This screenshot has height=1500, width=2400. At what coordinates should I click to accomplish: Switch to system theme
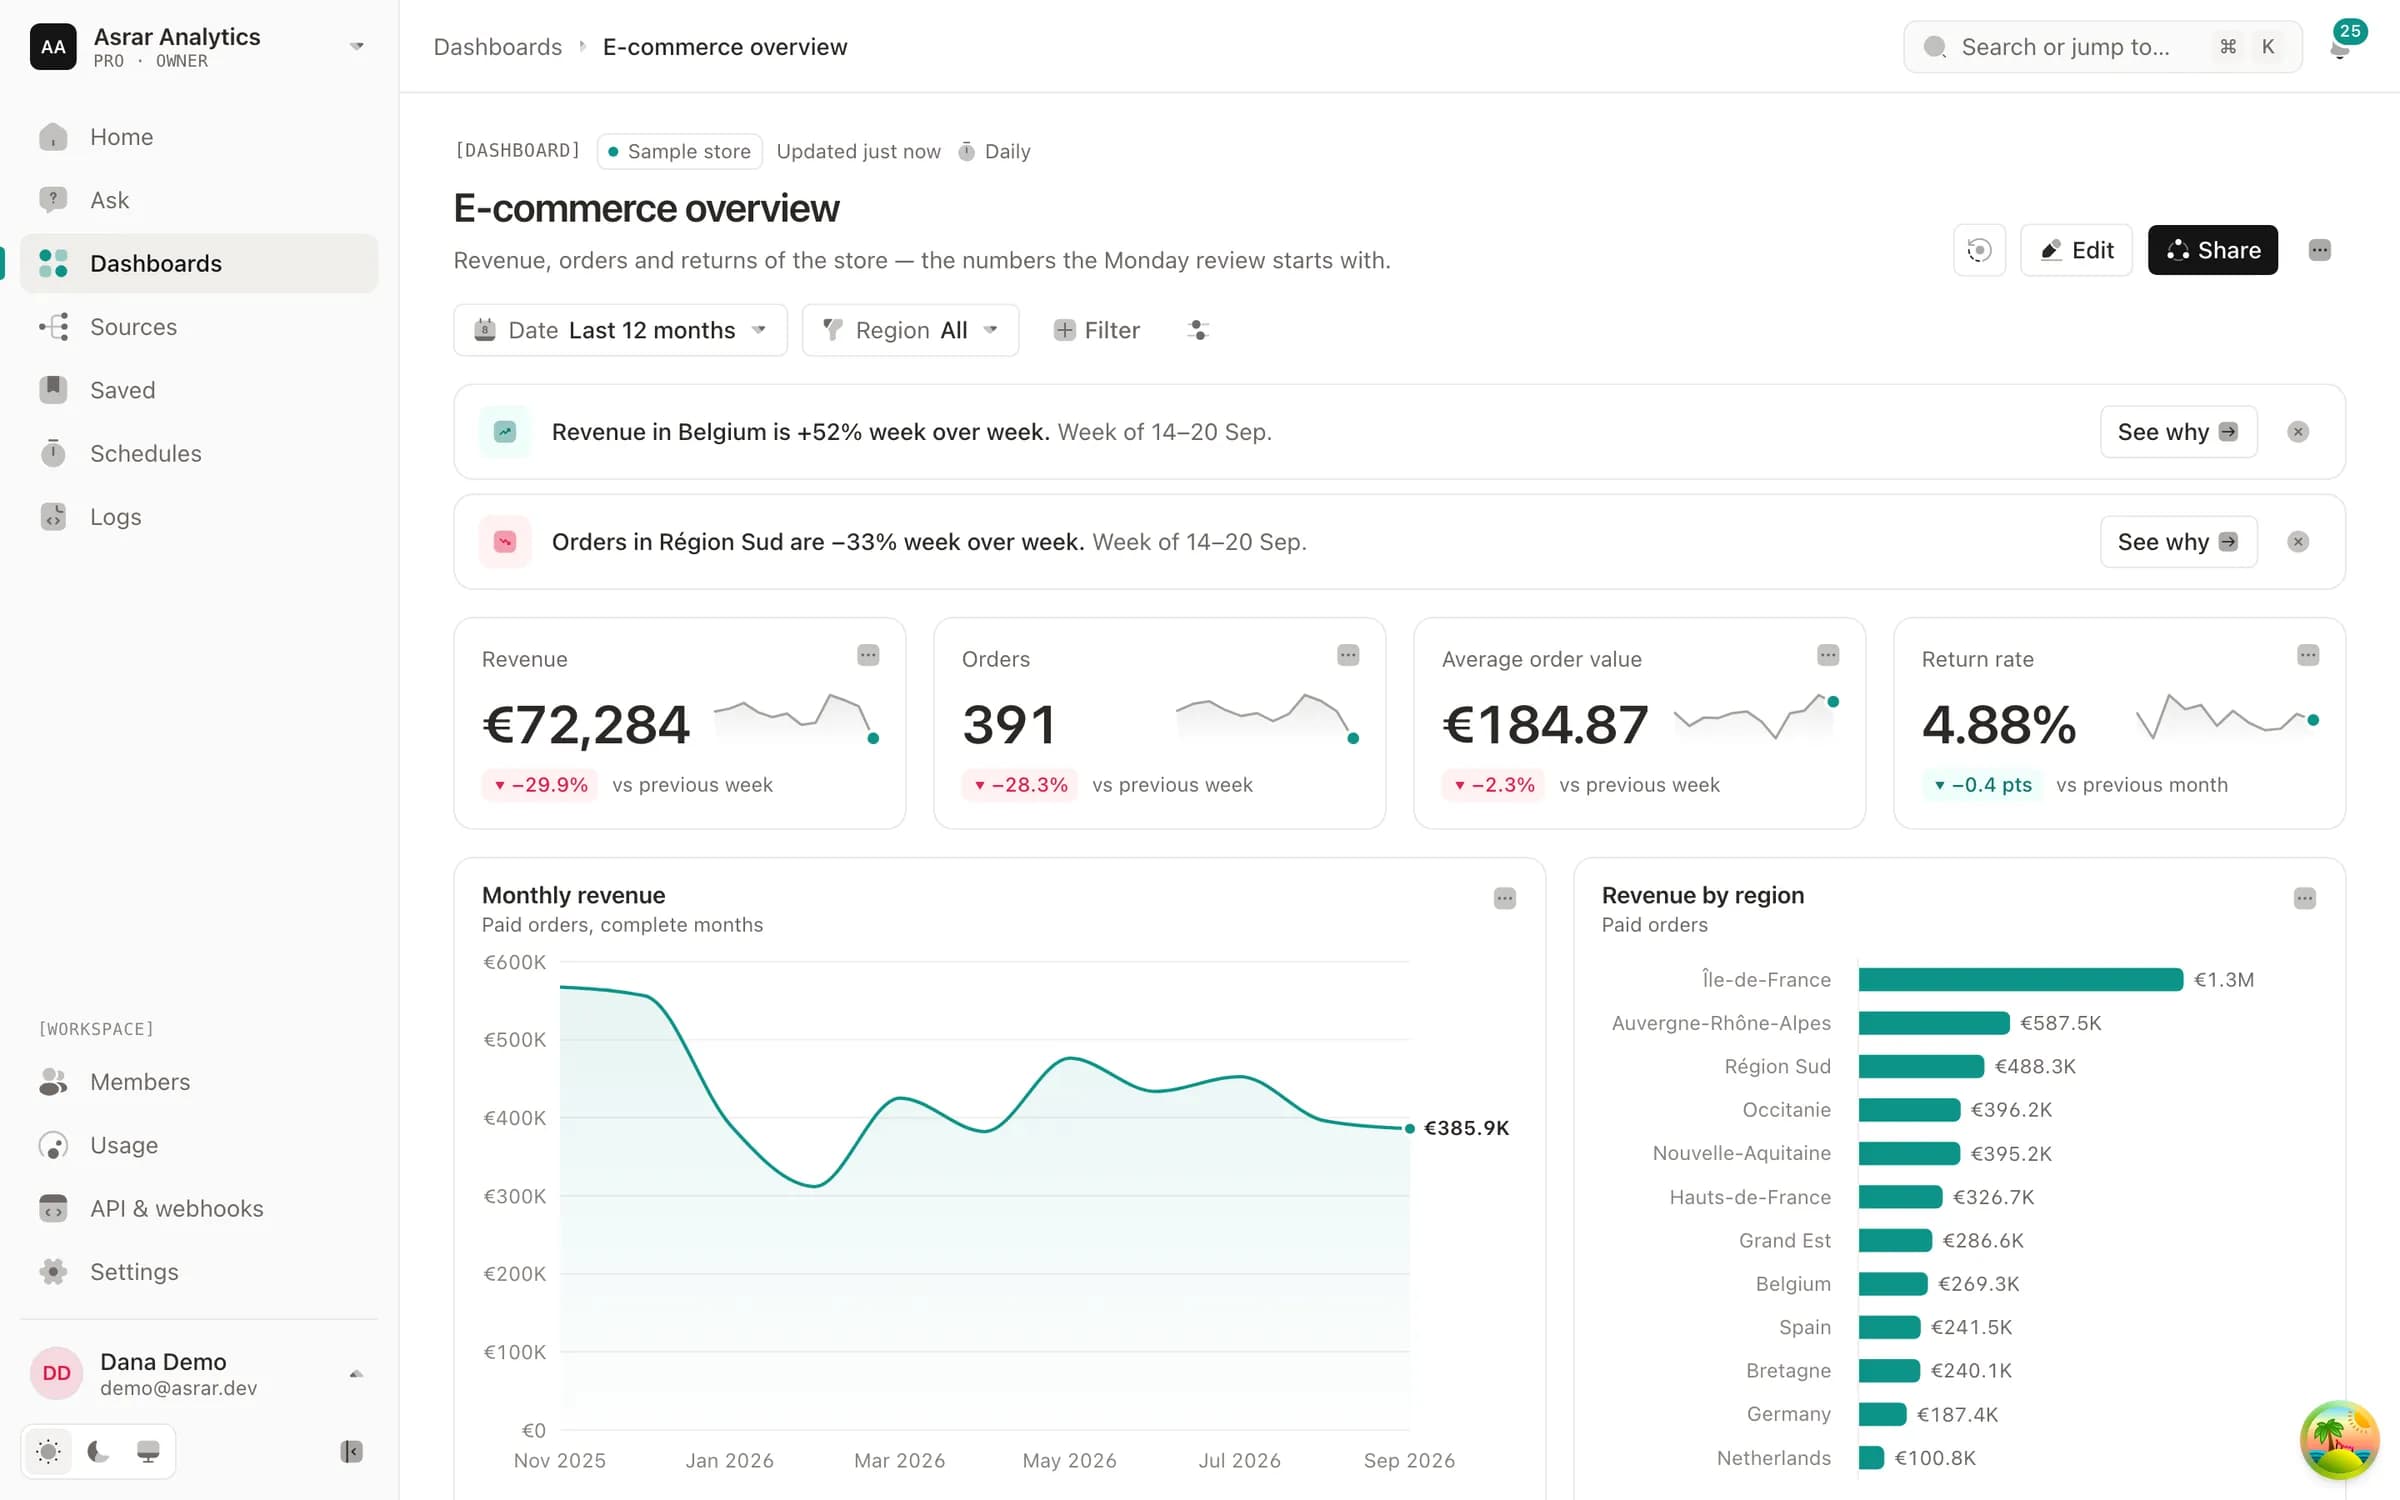click(x=148, y=1451)
